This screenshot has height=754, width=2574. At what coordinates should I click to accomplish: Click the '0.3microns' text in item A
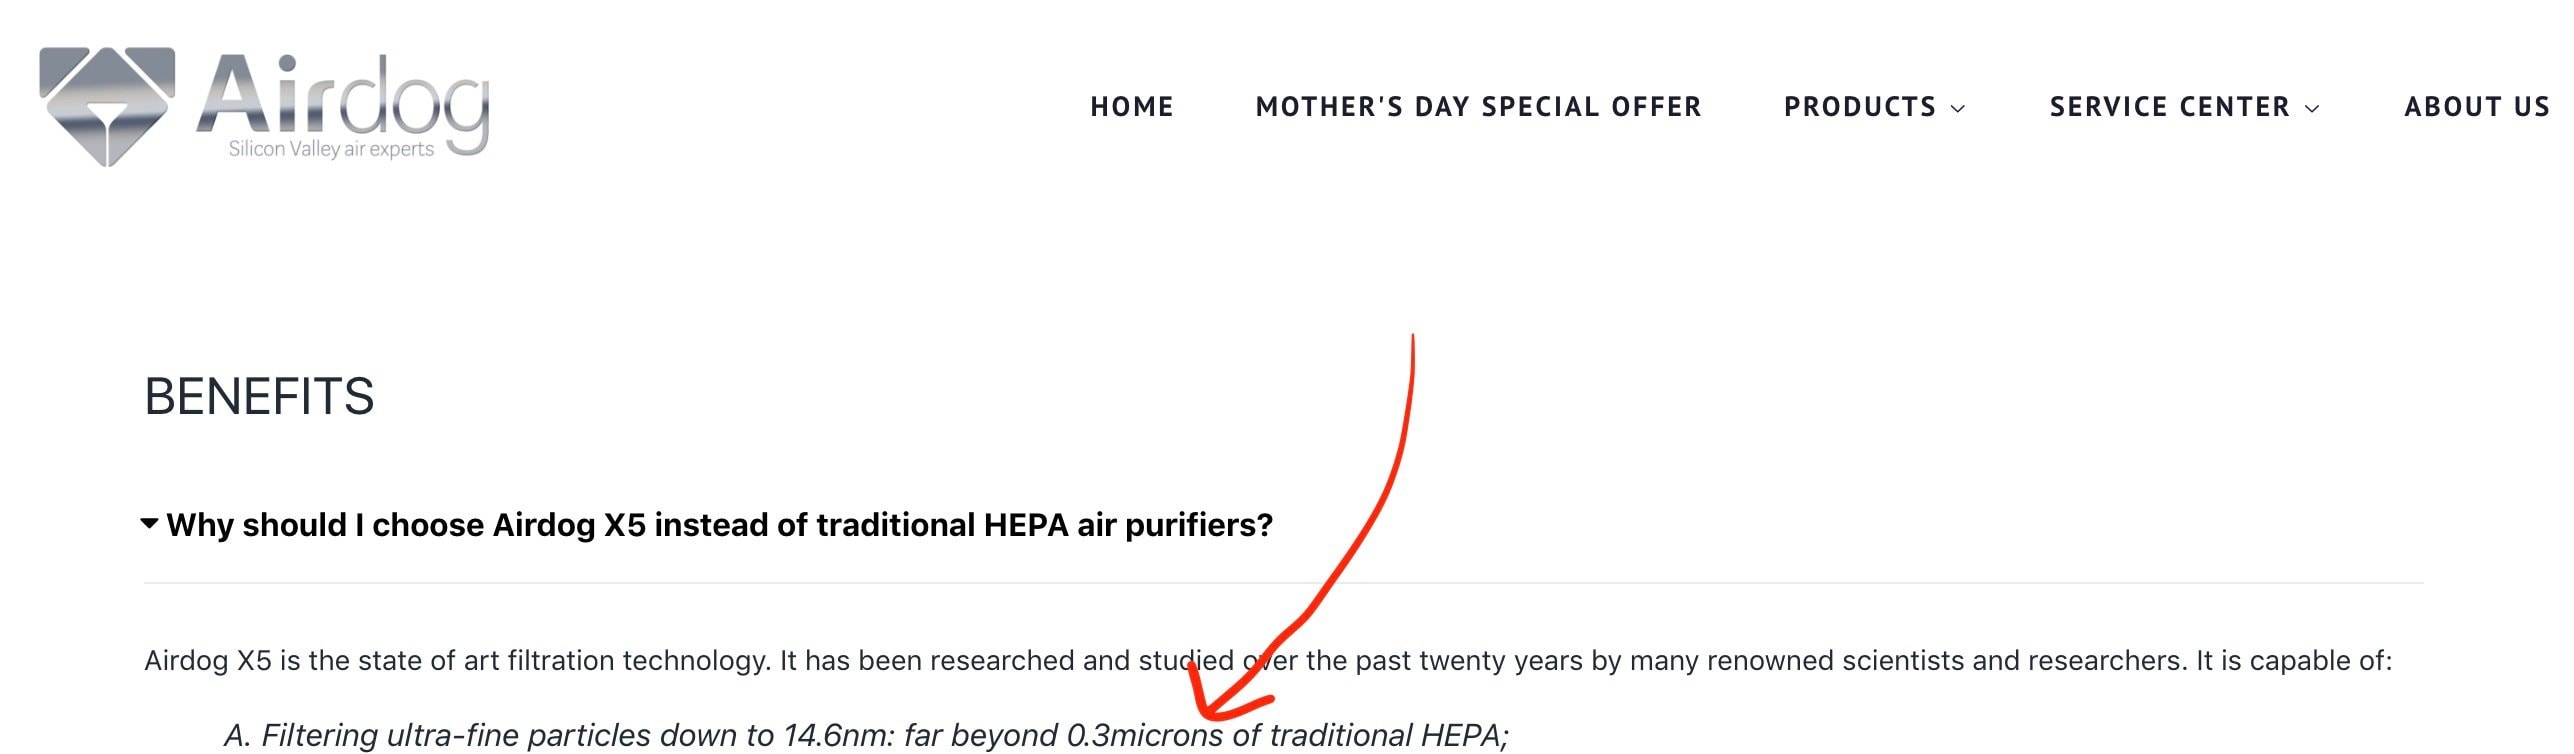click(x=1145, y=736)
